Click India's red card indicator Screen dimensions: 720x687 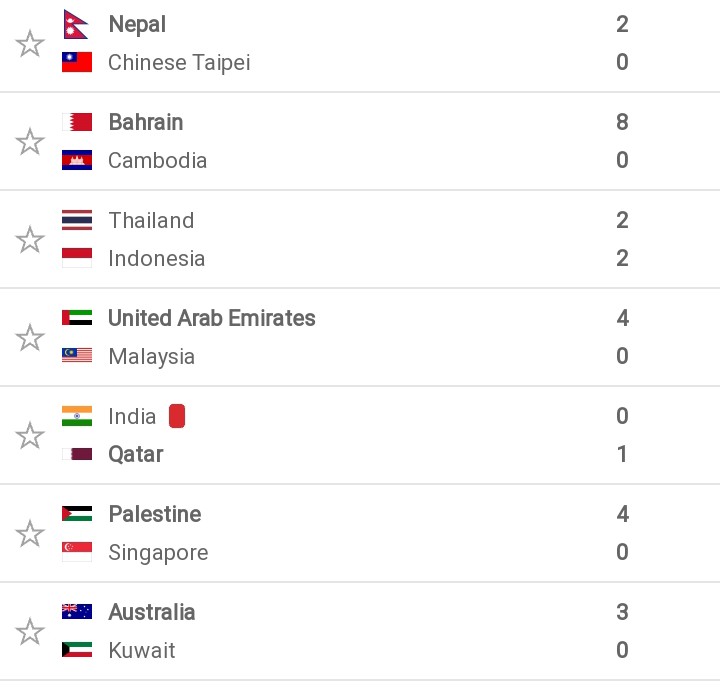pyautogui.click(x=177, y=416)
